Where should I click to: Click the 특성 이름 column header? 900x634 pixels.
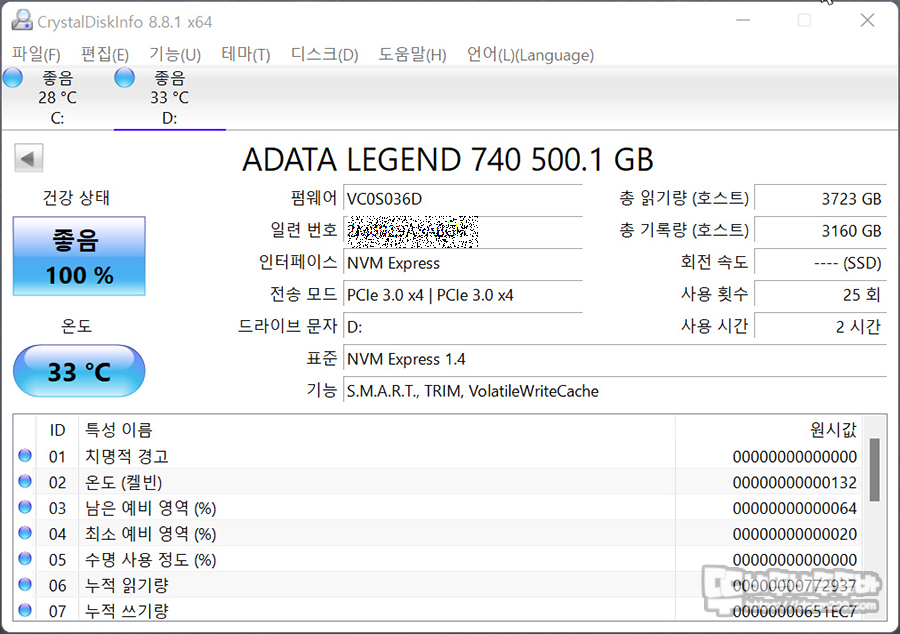click(x=377, y=430)
